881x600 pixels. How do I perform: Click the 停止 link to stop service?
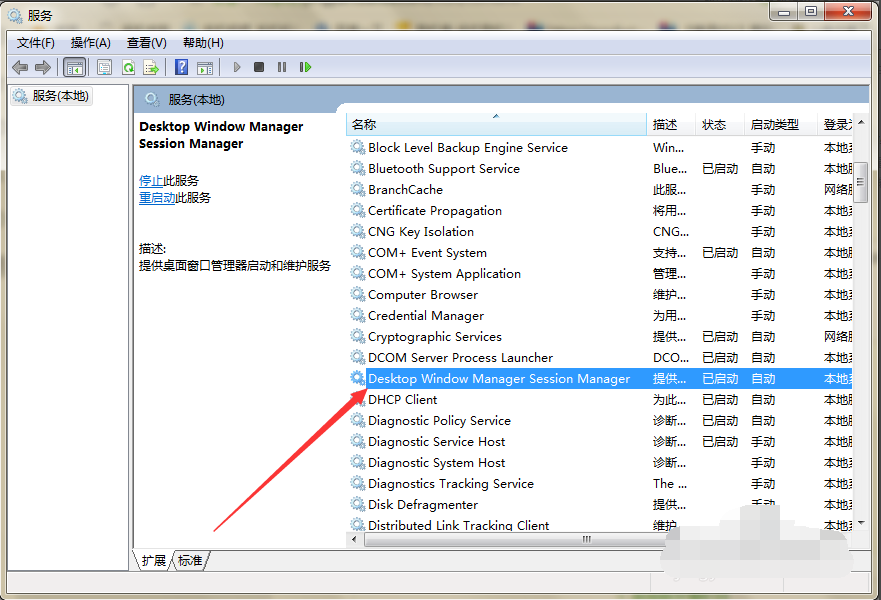coord(151,181)
